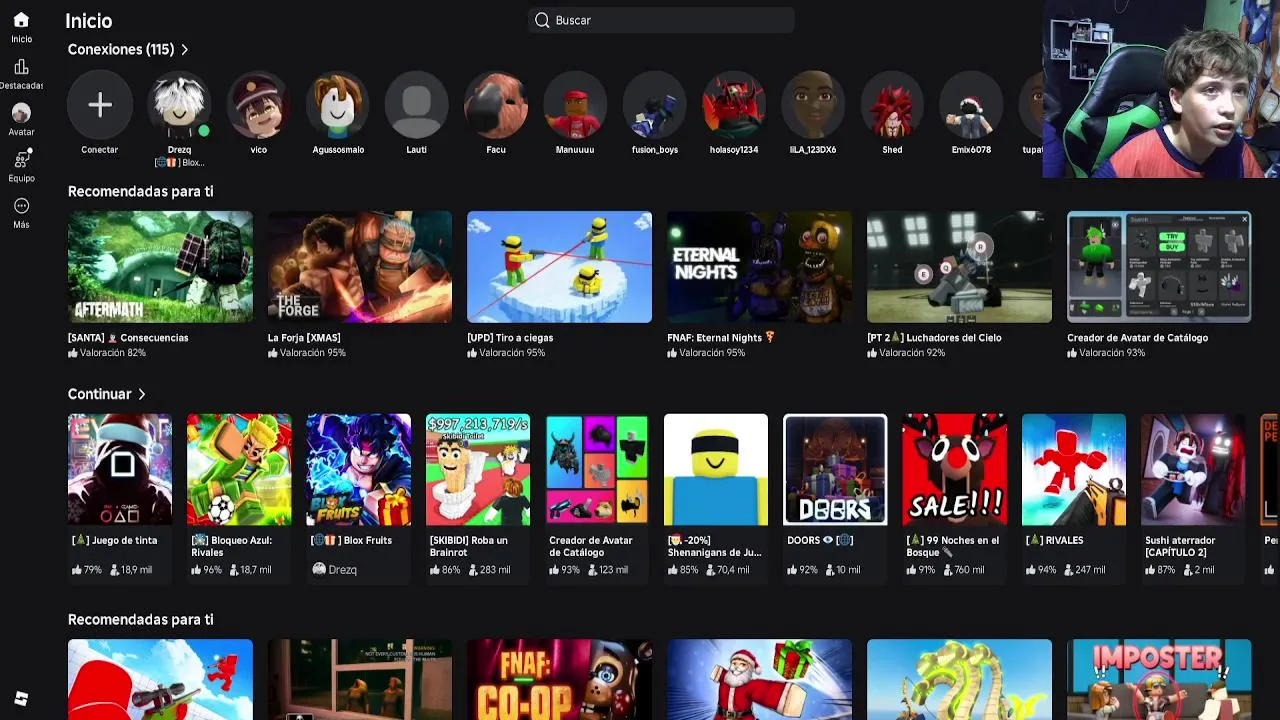The height and width of the screenshot is (720, 1280).
Task: Open the Continuar heading link
Action: point(99,394)
